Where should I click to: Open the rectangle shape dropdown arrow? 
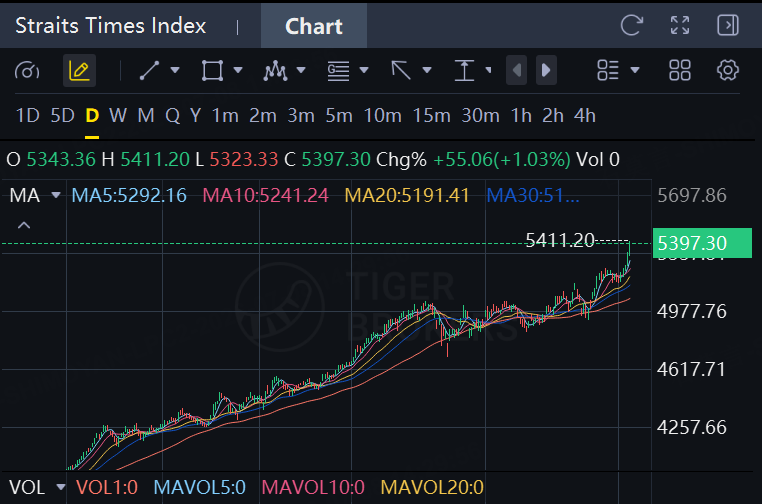238,70
